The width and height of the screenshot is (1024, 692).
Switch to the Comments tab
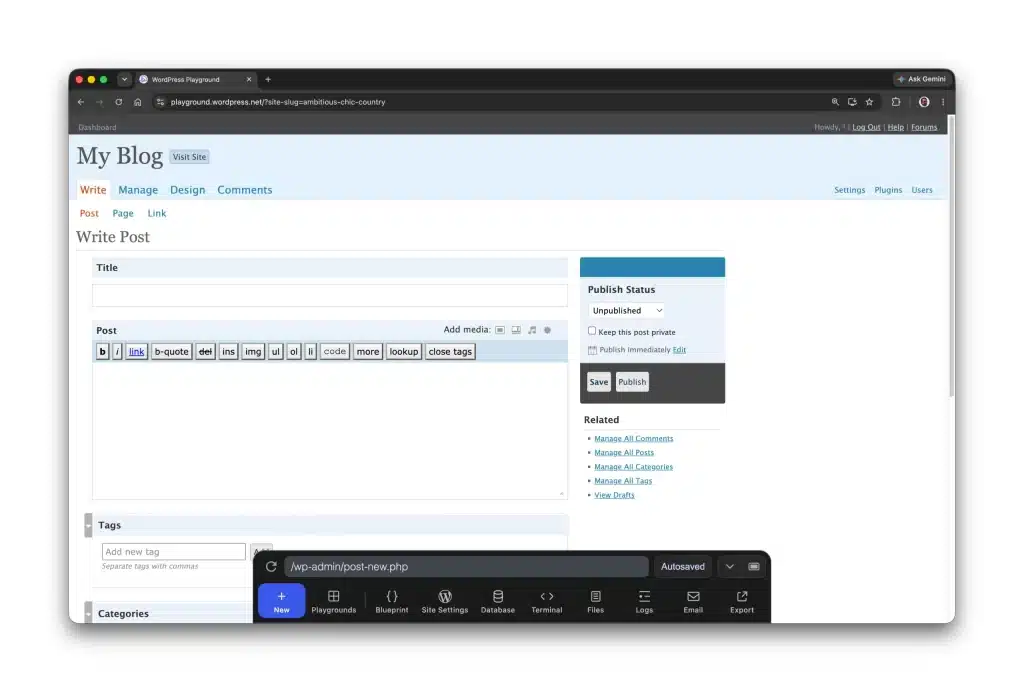point(245,190)
